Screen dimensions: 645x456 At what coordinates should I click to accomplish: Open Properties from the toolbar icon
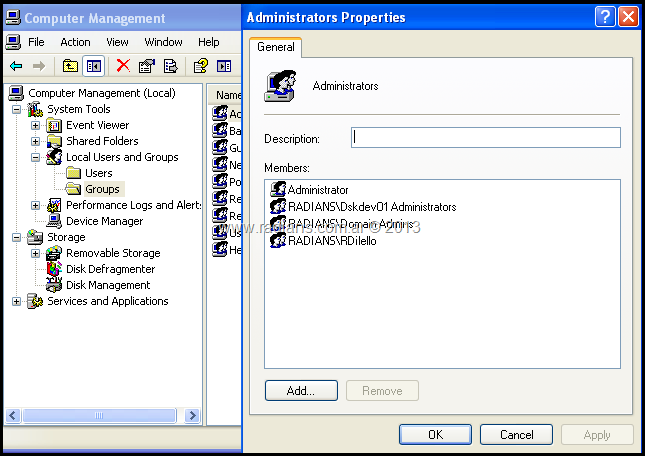pos(147,66)
